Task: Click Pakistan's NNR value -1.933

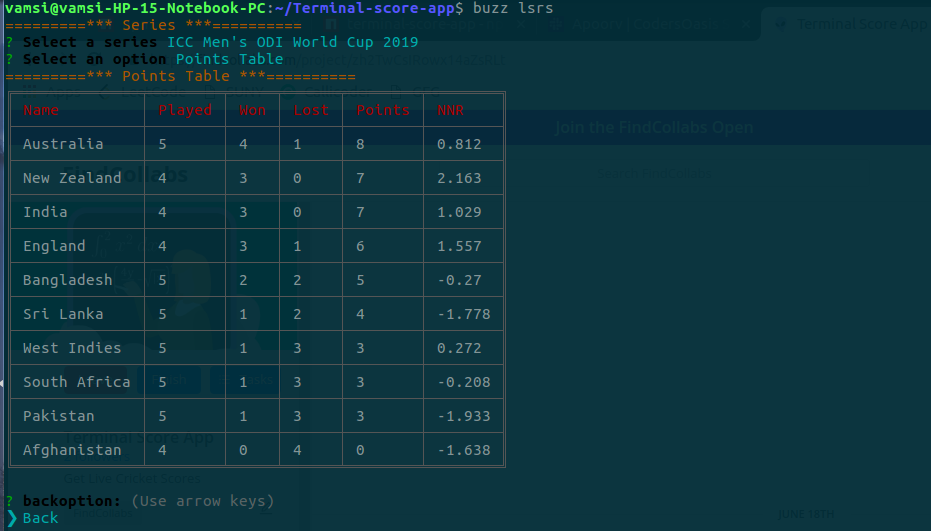Action: 464,416
